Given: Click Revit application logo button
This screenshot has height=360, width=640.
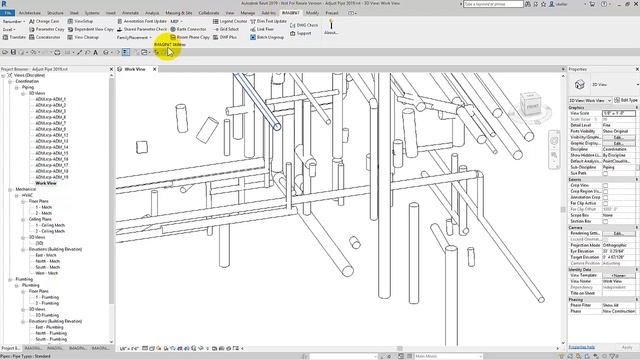Looking at the screenshot, I should coord(4,4).
